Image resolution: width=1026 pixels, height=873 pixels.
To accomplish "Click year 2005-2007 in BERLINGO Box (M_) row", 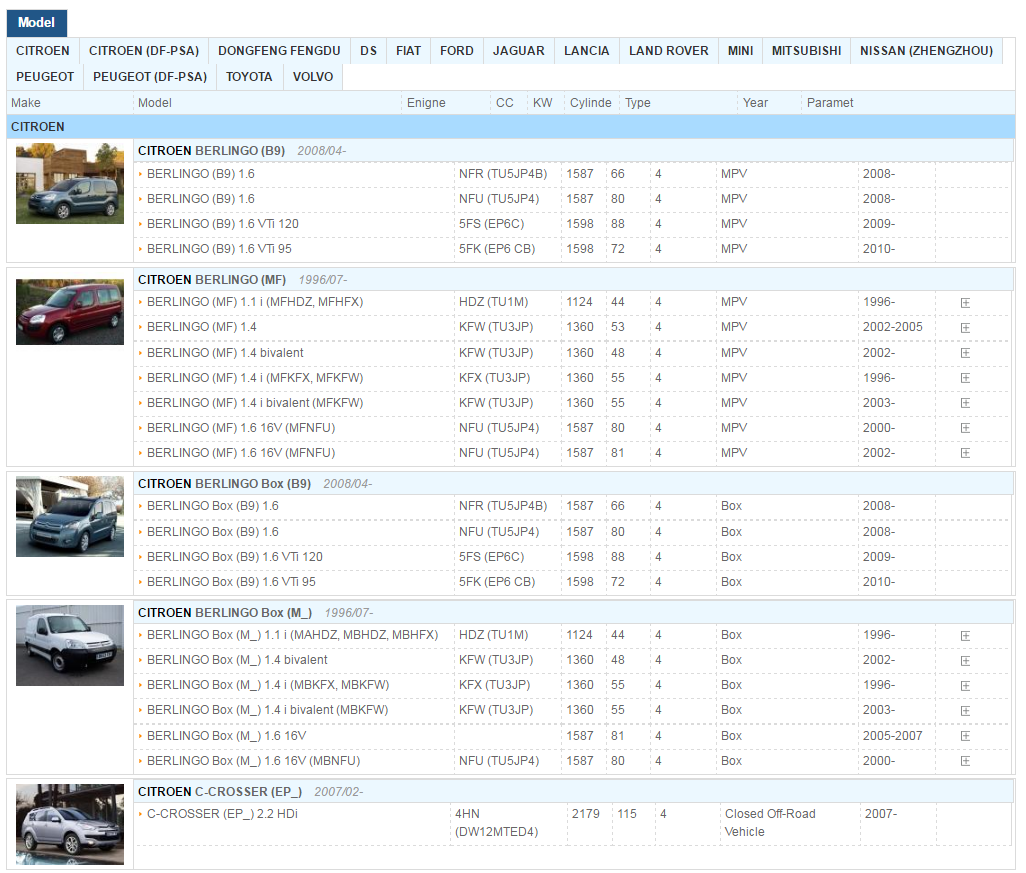I will [893, 736].
